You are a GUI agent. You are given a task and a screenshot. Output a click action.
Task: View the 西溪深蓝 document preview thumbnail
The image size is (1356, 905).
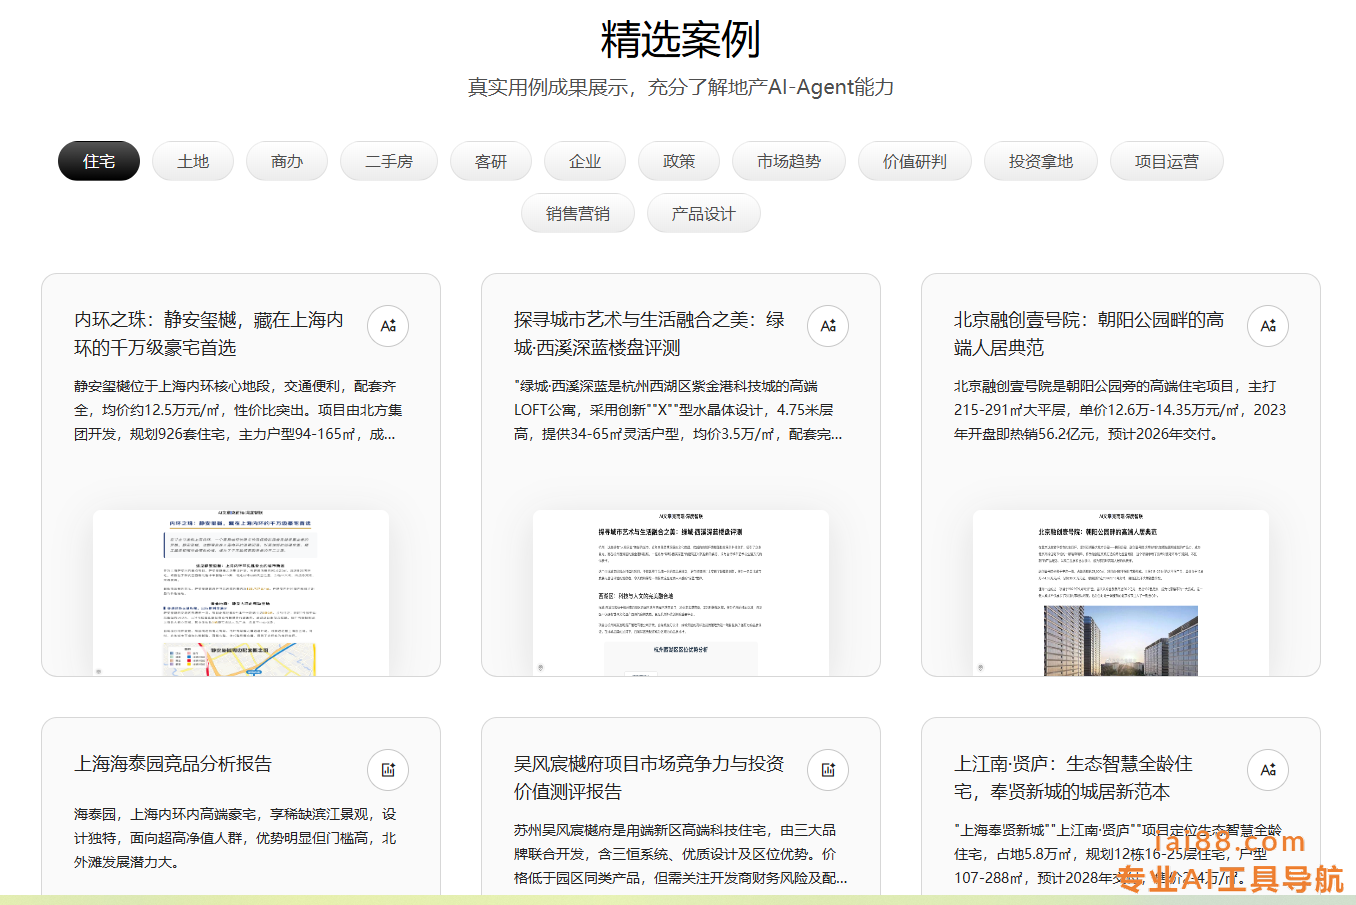(681, 593)
